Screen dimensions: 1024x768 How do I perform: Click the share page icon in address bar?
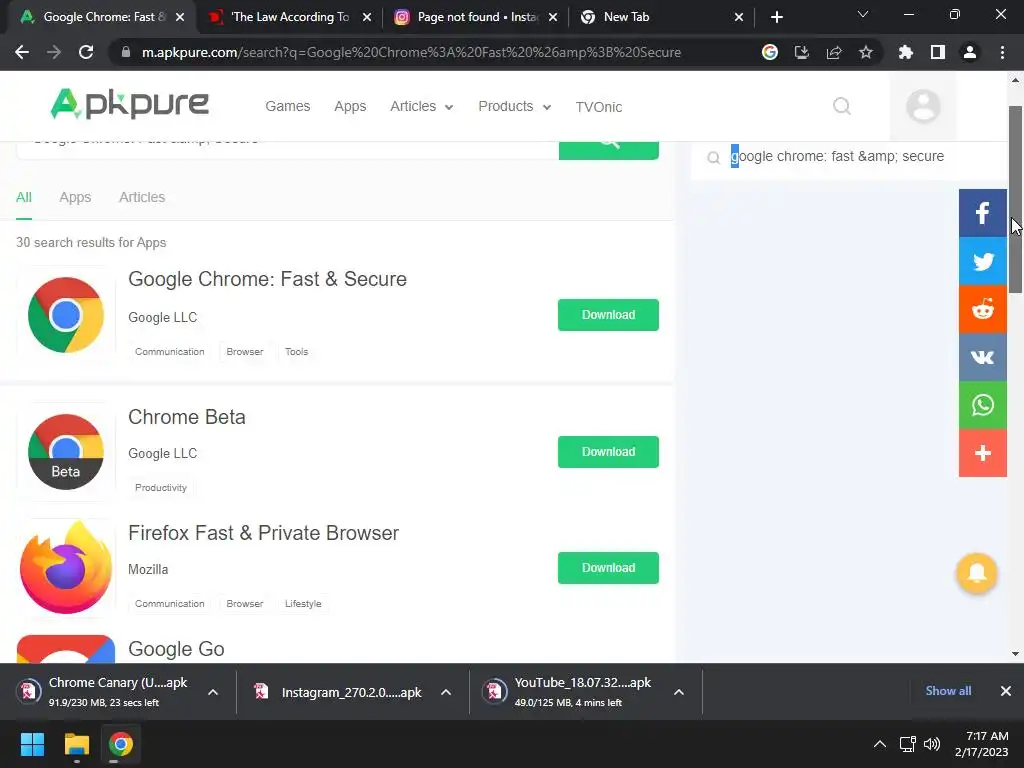click(833, 52)
